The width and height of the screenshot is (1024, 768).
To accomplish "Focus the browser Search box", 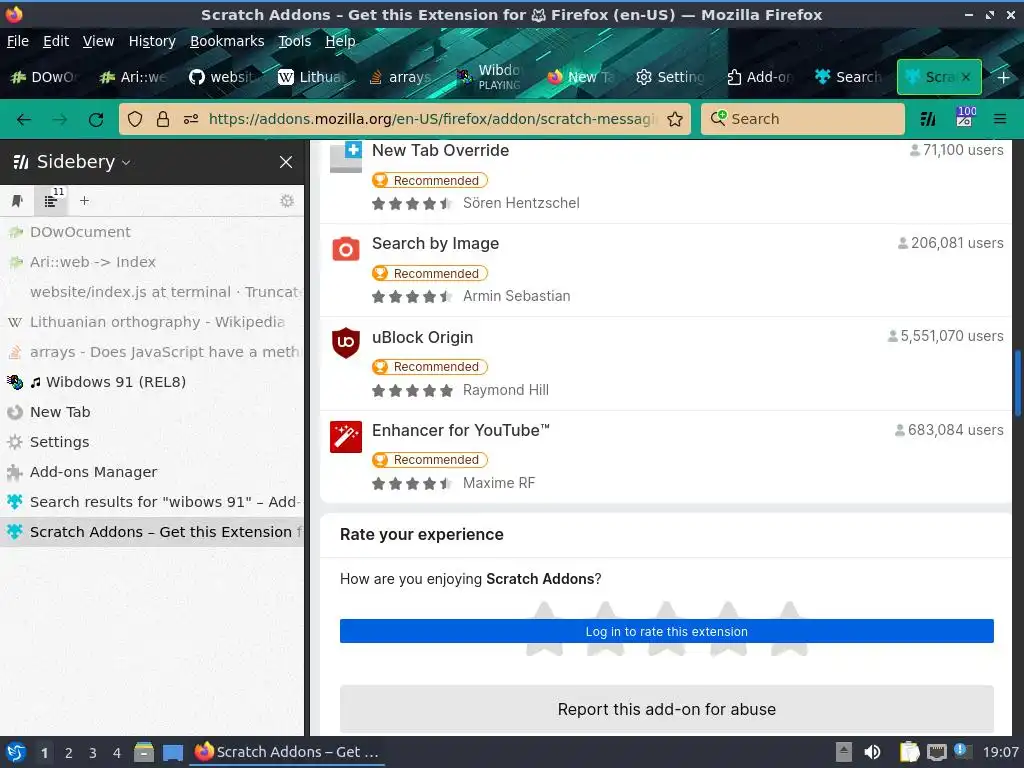I will pyautogui.click(x=803, y=119).
